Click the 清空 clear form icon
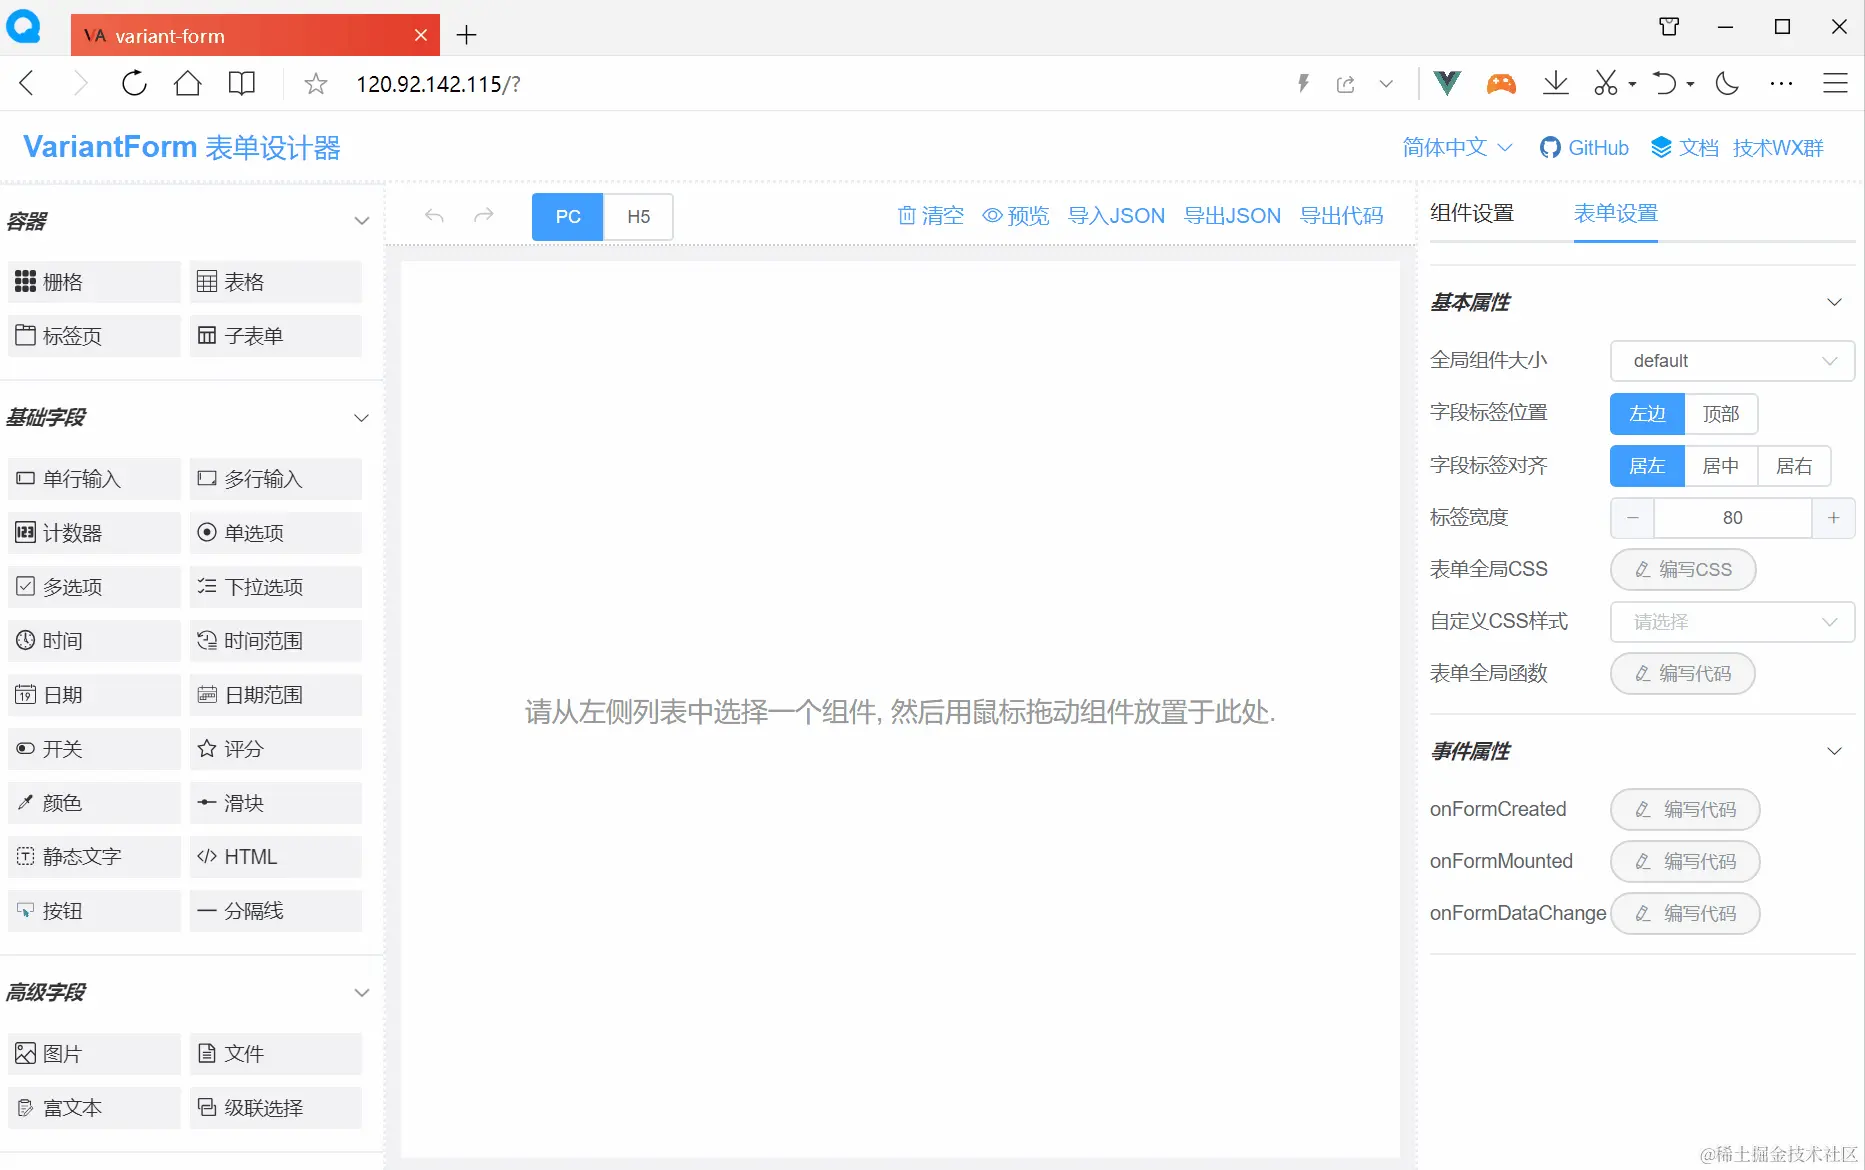 (929, 216)
